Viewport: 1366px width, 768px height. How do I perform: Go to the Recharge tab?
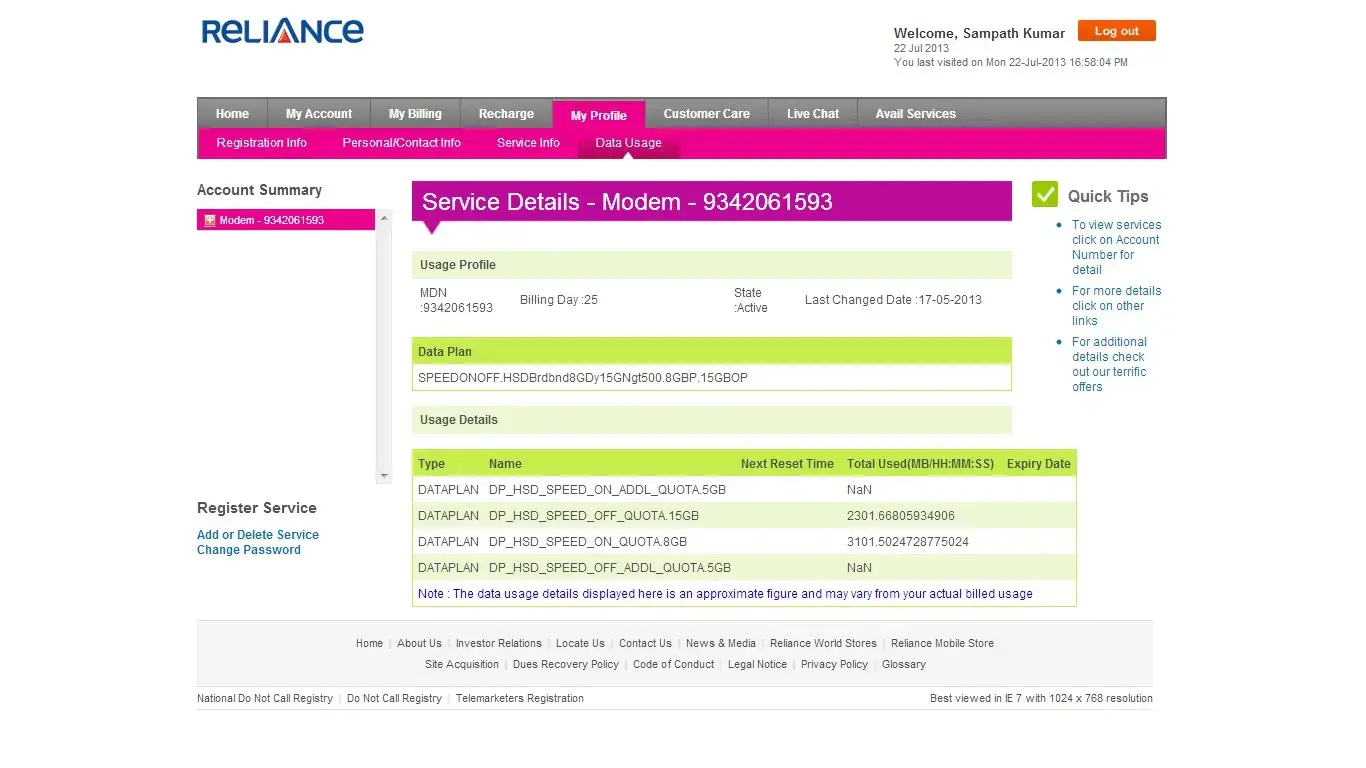pyautogui.click(x=506, y=114)
